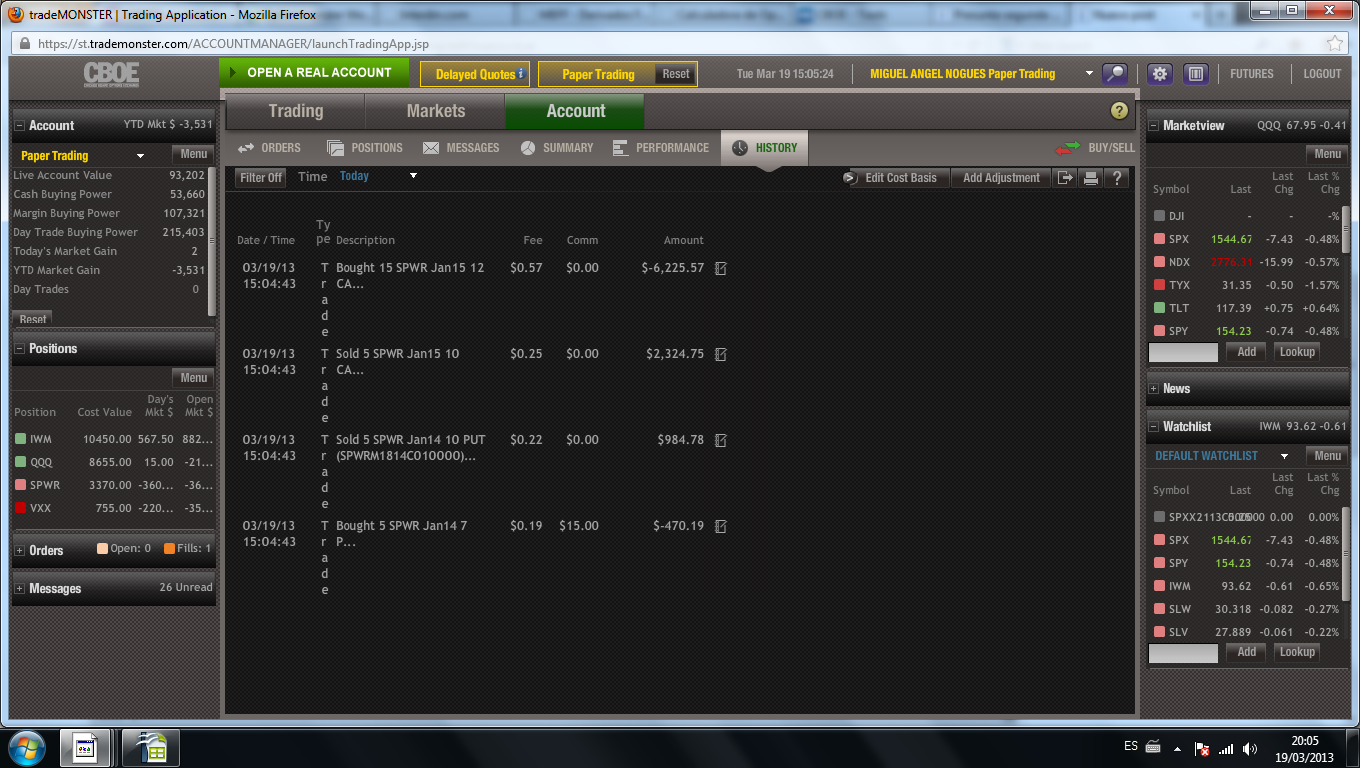Collapse the Positions panel

click(20, 349)
